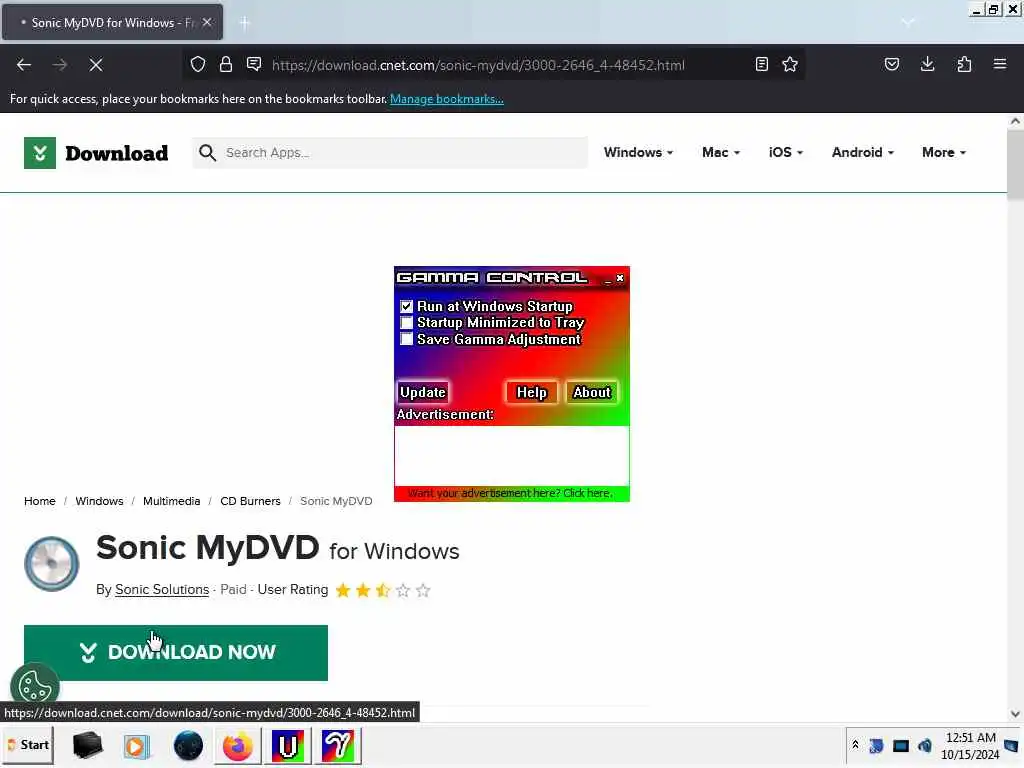
Task: Focus the Search Apps field
Action: [x=390, y=153]
